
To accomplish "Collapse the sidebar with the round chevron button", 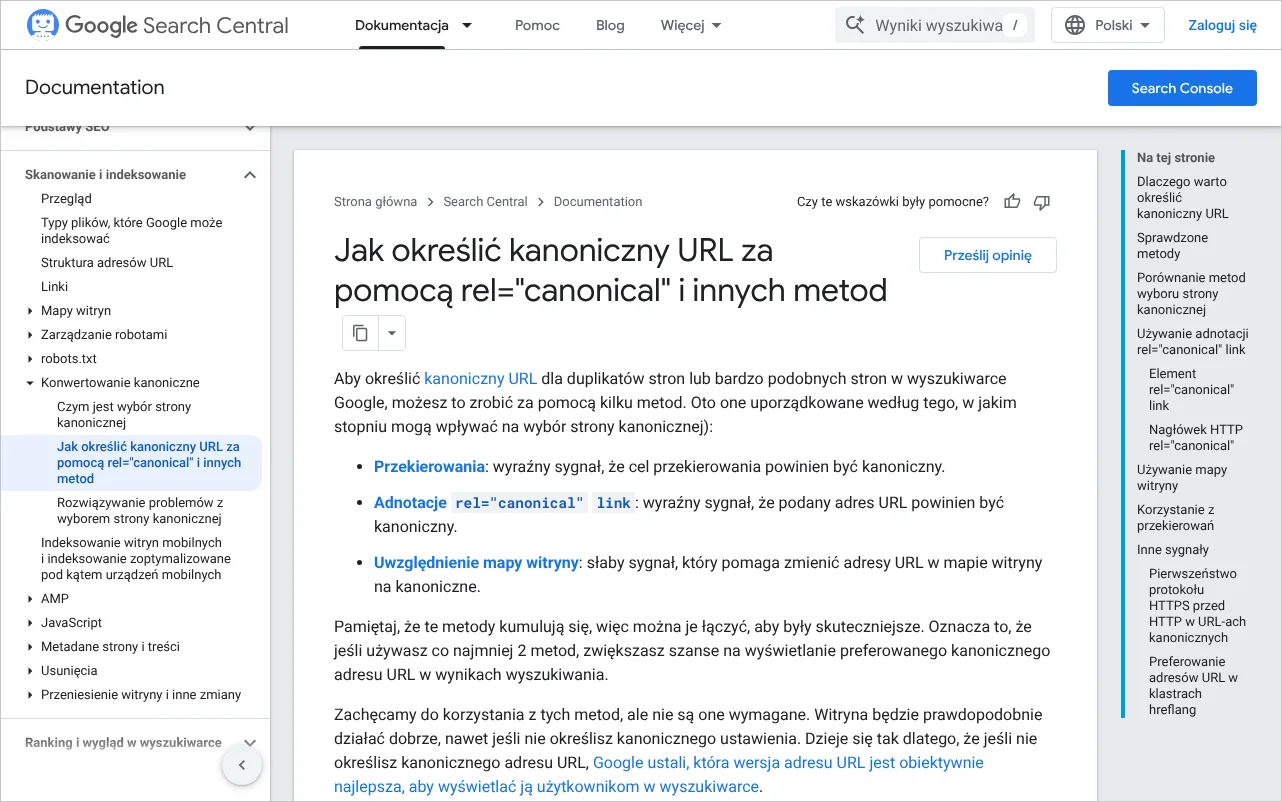I will [x=241, y=766].
